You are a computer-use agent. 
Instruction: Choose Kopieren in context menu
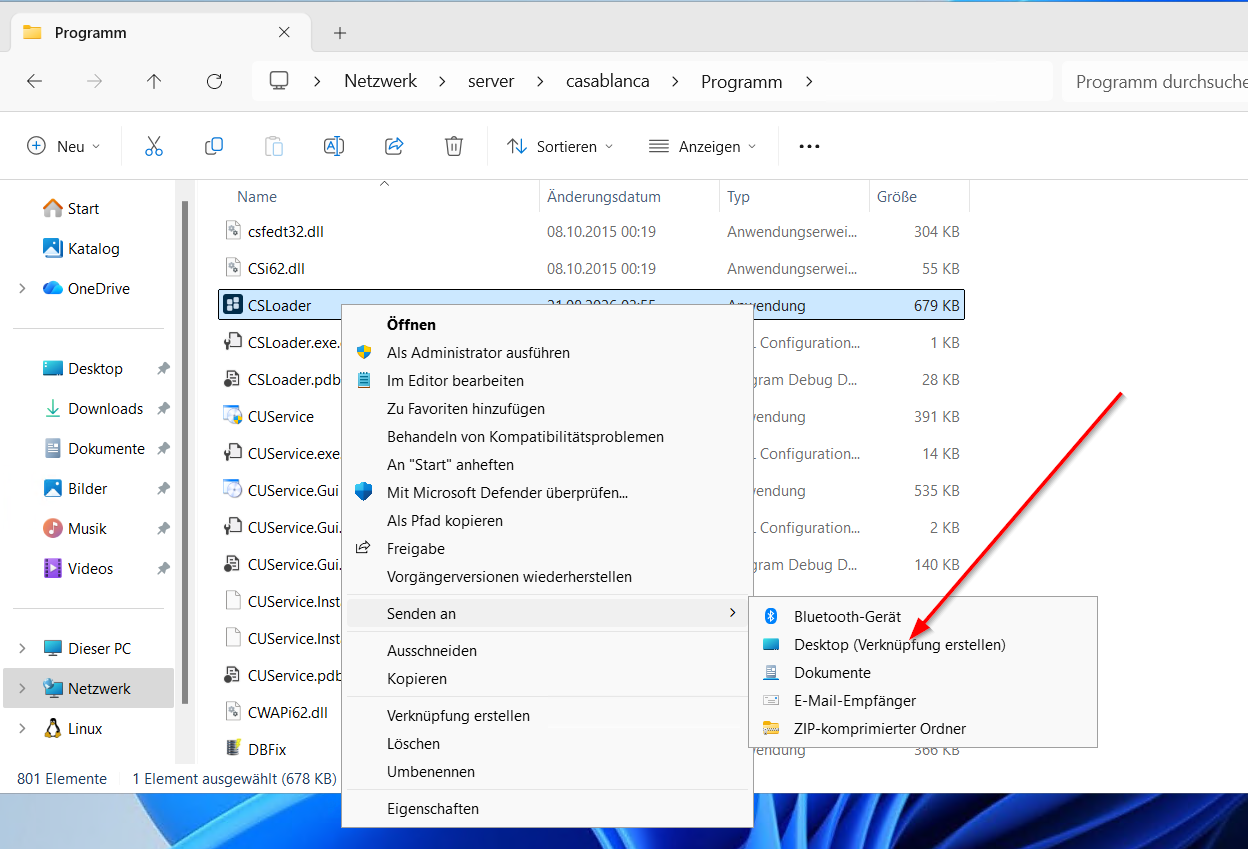pyautogui.click(x=547, y=679)
